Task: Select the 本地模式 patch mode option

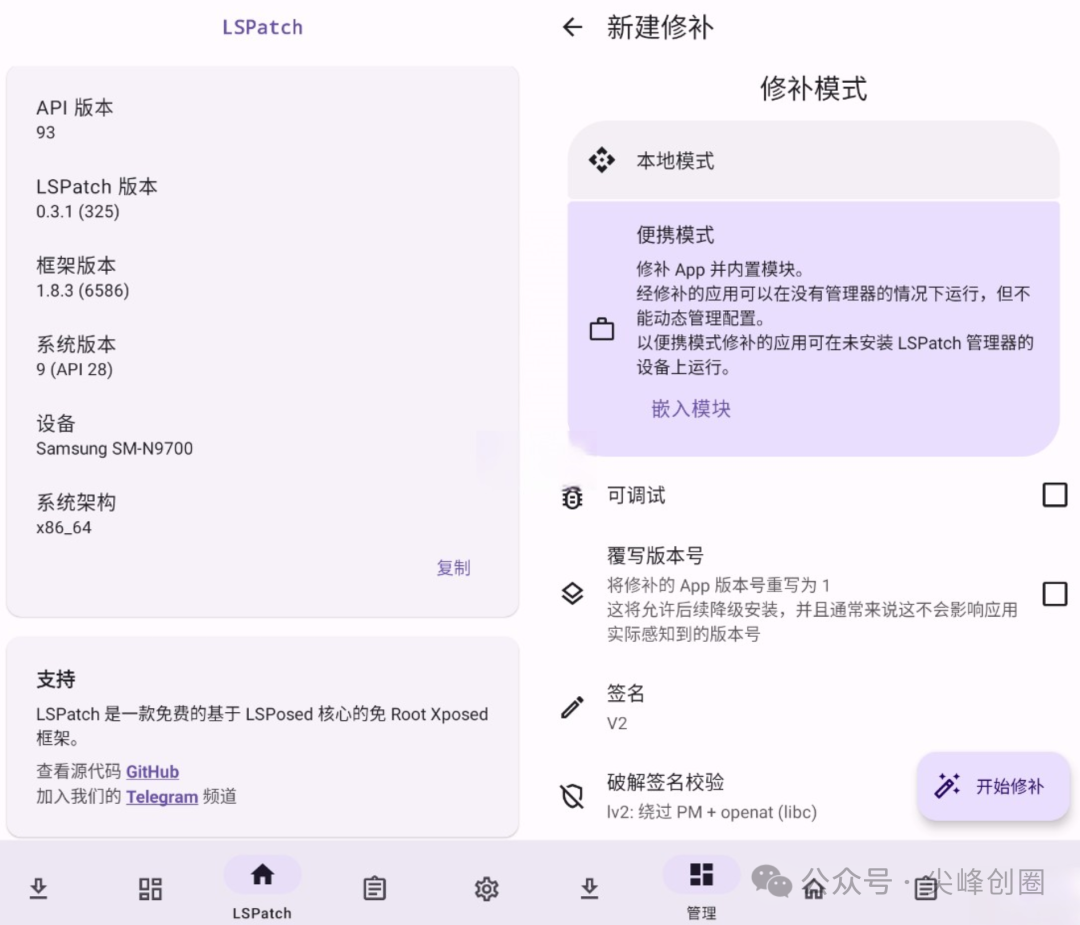Action: 813,160
